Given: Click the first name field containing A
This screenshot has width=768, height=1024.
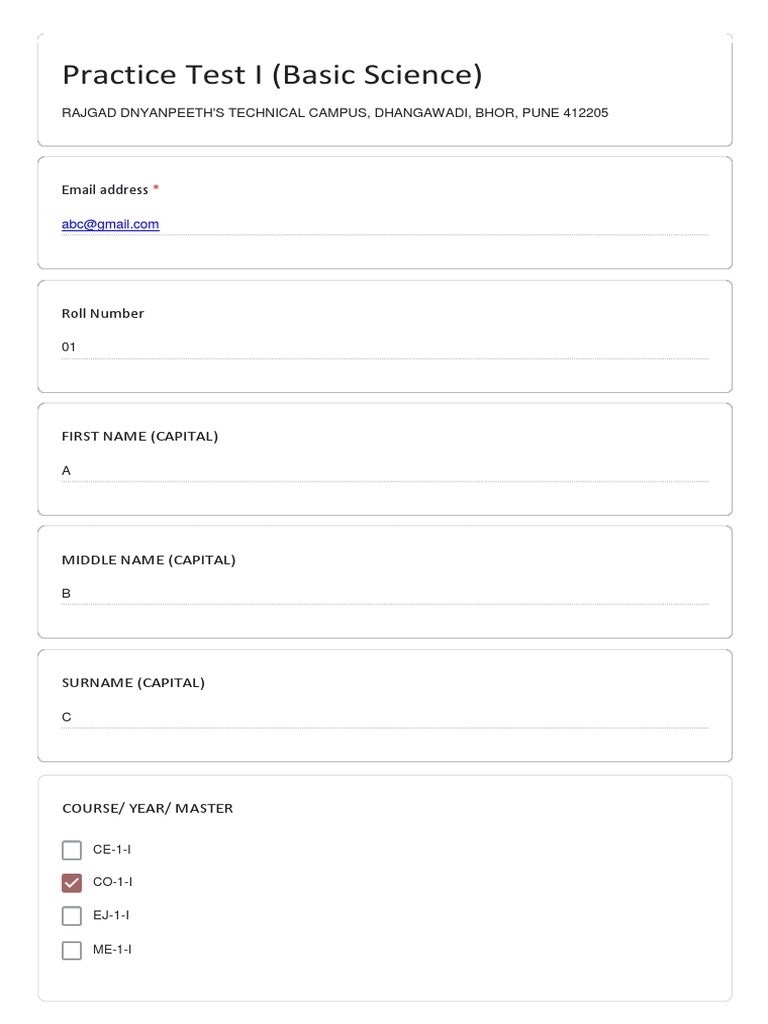Looking at the screenshot, I should [385, 470].
